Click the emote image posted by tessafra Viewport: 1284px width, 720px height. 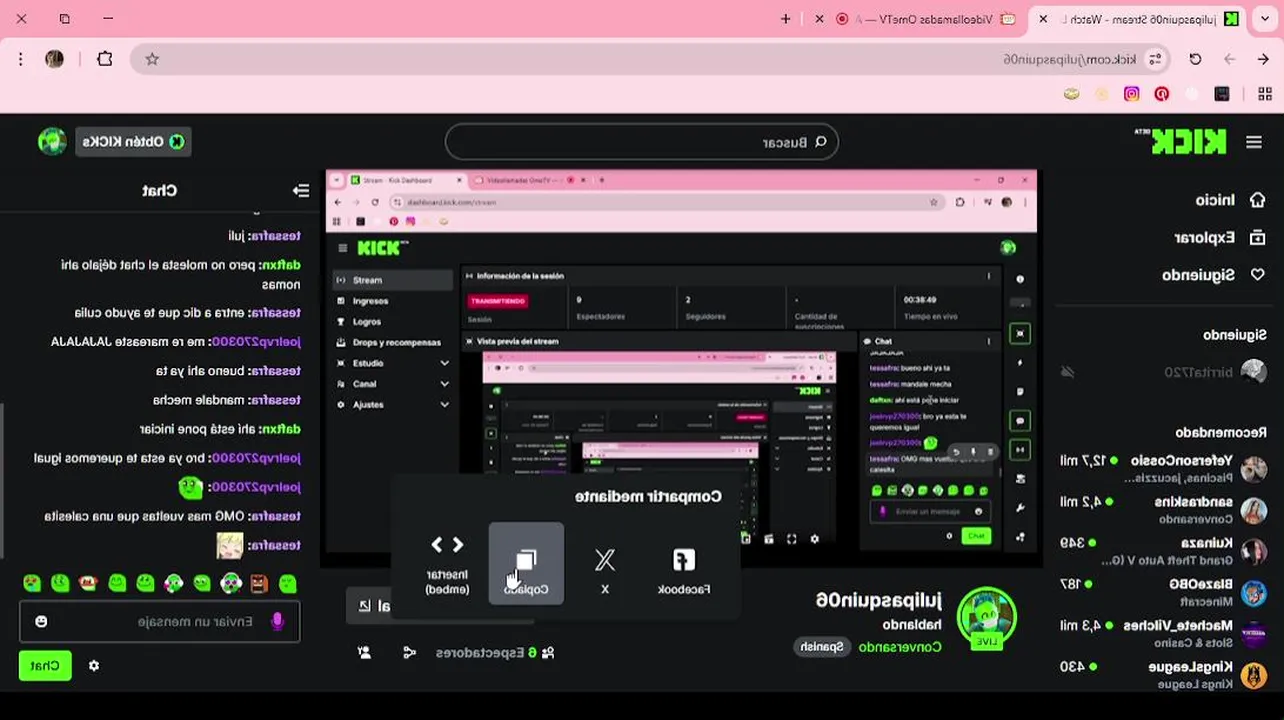(230, 545)
